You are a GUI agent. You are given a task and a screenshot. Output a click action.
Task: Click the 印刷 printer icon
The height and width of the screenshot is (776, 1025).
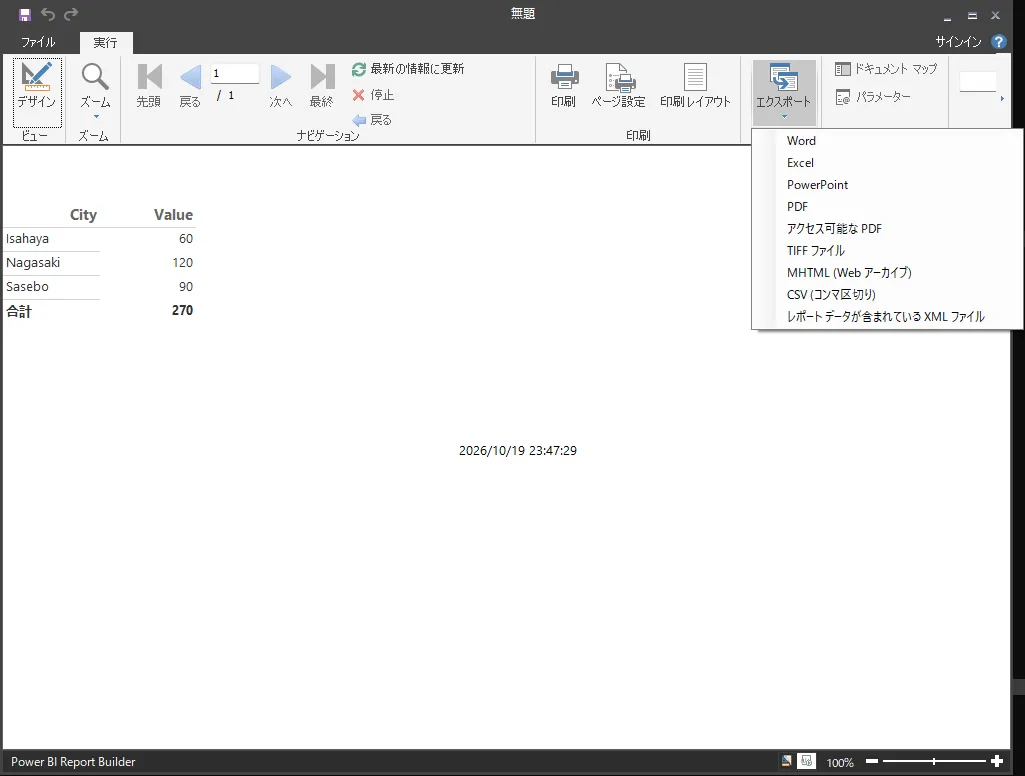(563, 85)
